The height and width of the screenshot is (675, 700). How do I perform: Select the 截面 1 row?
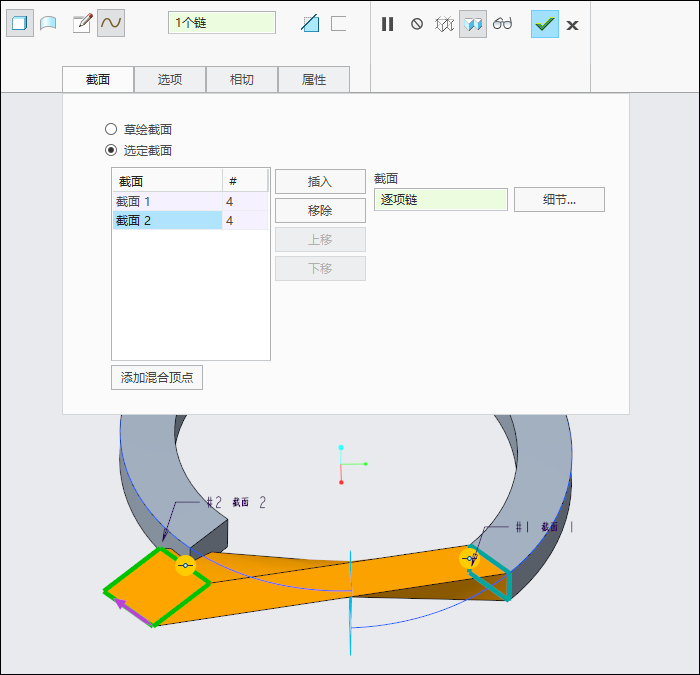coord(191,201)
